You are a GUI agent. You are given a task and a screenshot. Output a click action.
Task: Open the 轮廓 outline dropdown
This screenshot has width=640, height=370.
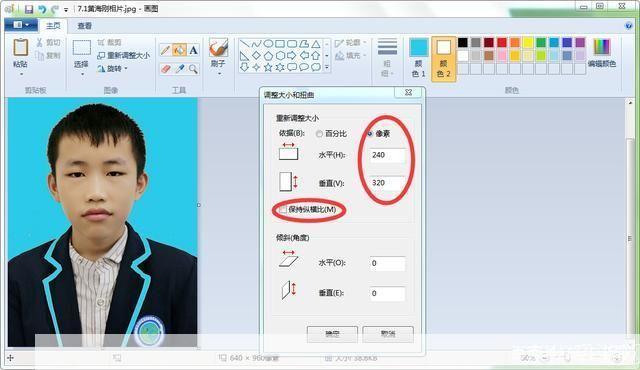tap(351, 42)
